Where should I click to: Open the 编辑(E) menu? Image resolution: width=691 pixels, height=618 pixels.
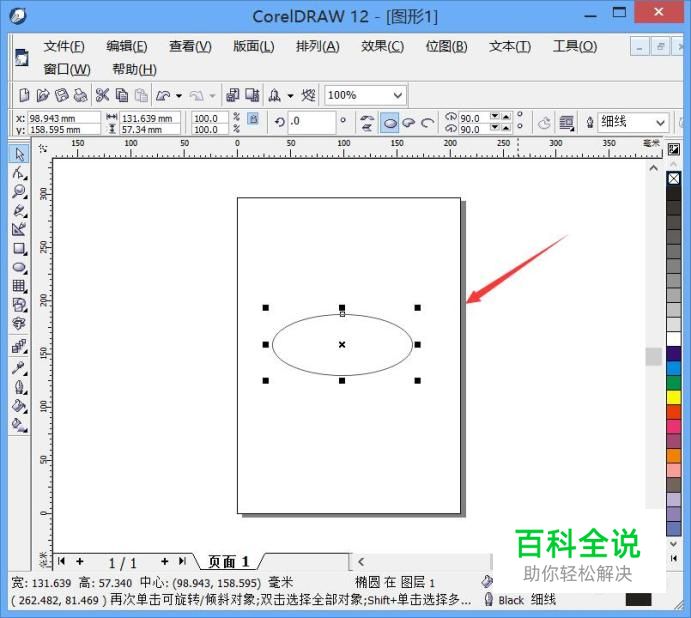[x=127, y=46]
